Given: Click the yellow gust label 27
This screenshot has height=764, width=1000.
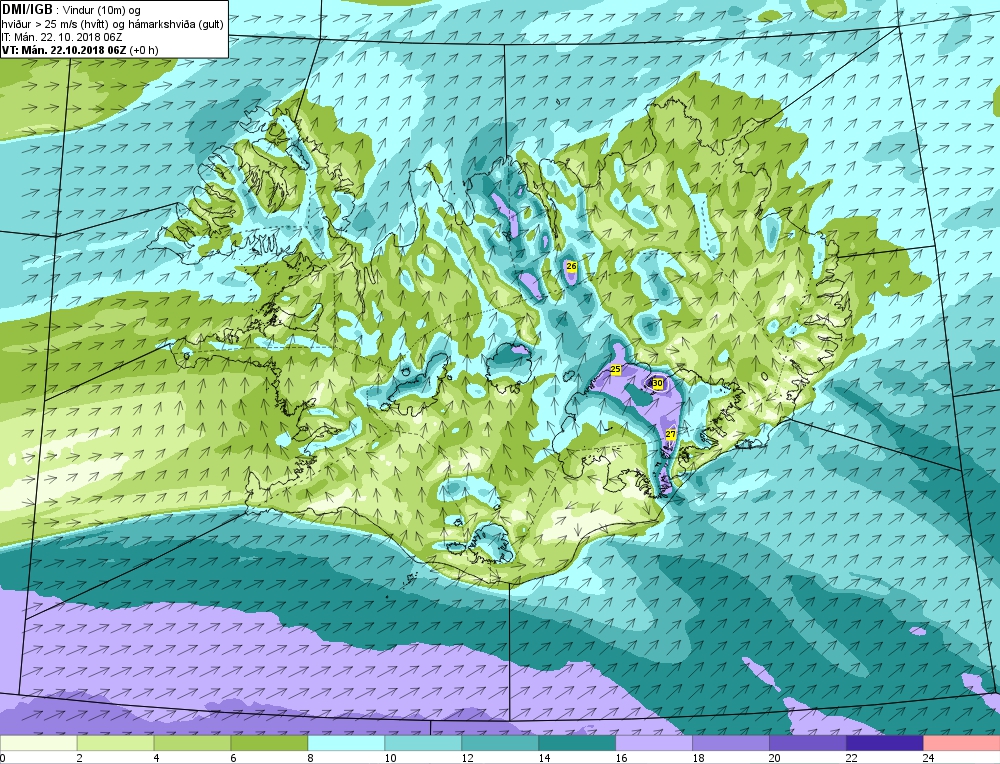Looking at the screenshot, I should coord(670,434).
